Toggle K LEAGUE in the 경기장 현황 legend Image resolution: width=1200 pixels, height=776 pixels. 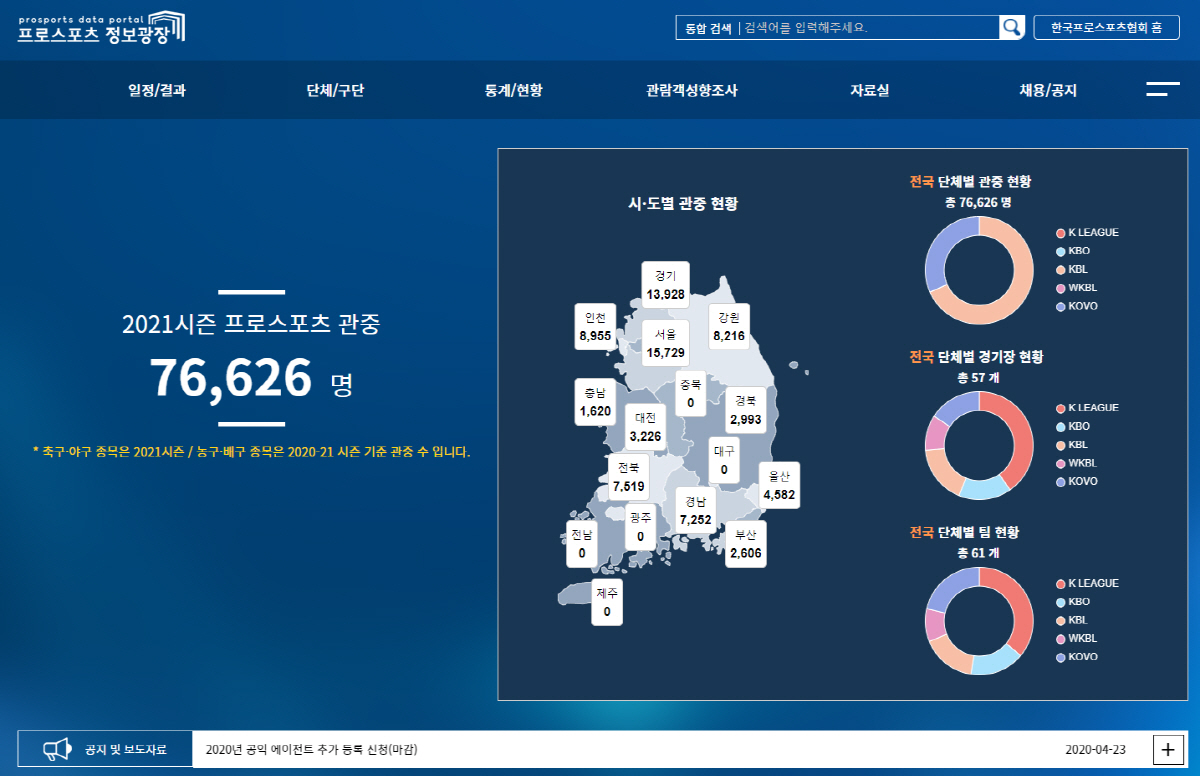[x=1087, y=408]
